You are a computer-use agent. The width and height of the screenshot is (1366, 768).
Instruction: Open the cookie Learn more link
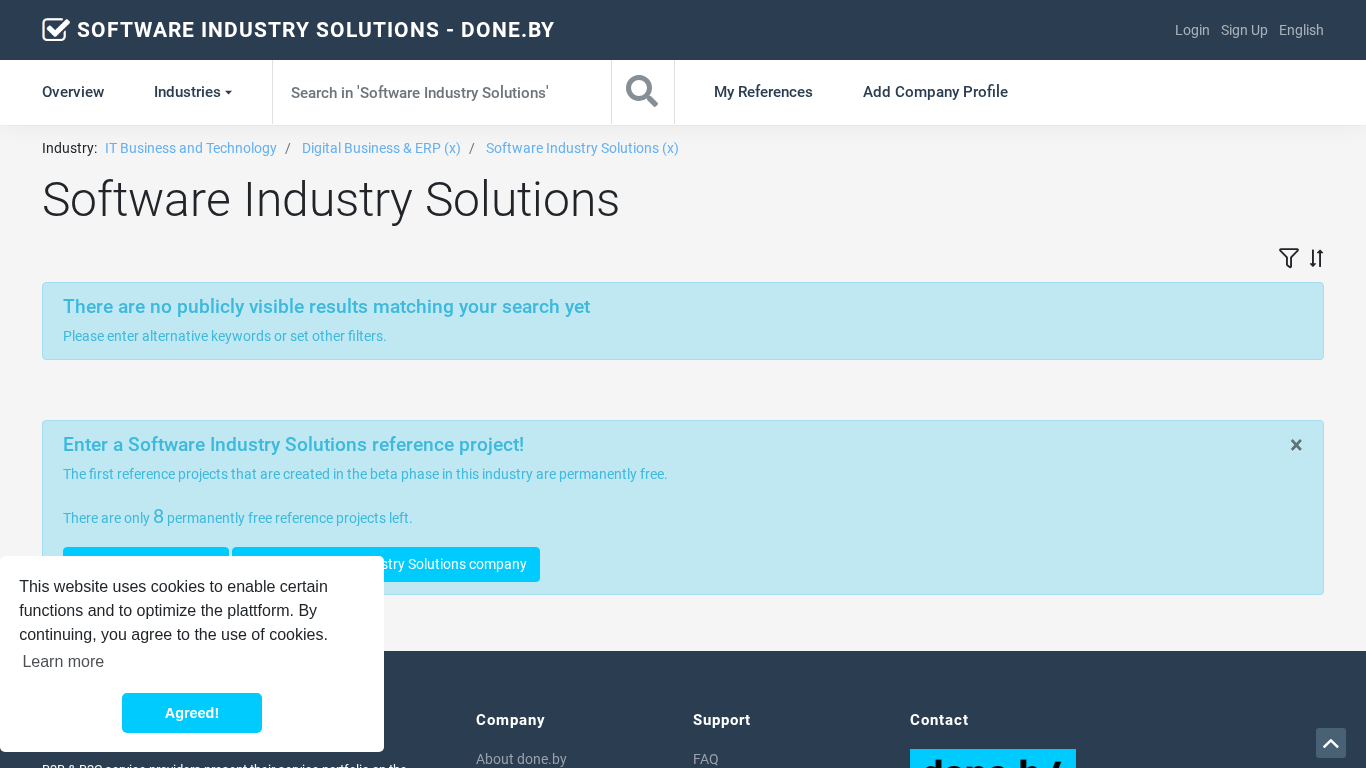click(63, 661)
